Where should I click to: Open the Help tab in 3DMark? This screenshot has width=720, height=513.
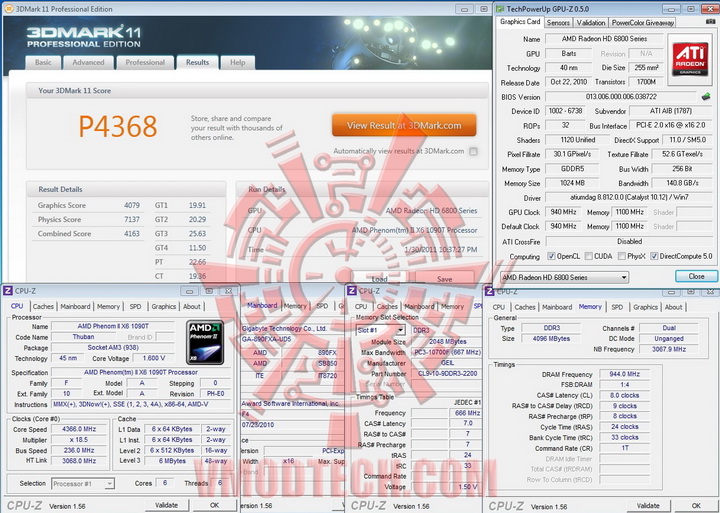tap(237, 62)
